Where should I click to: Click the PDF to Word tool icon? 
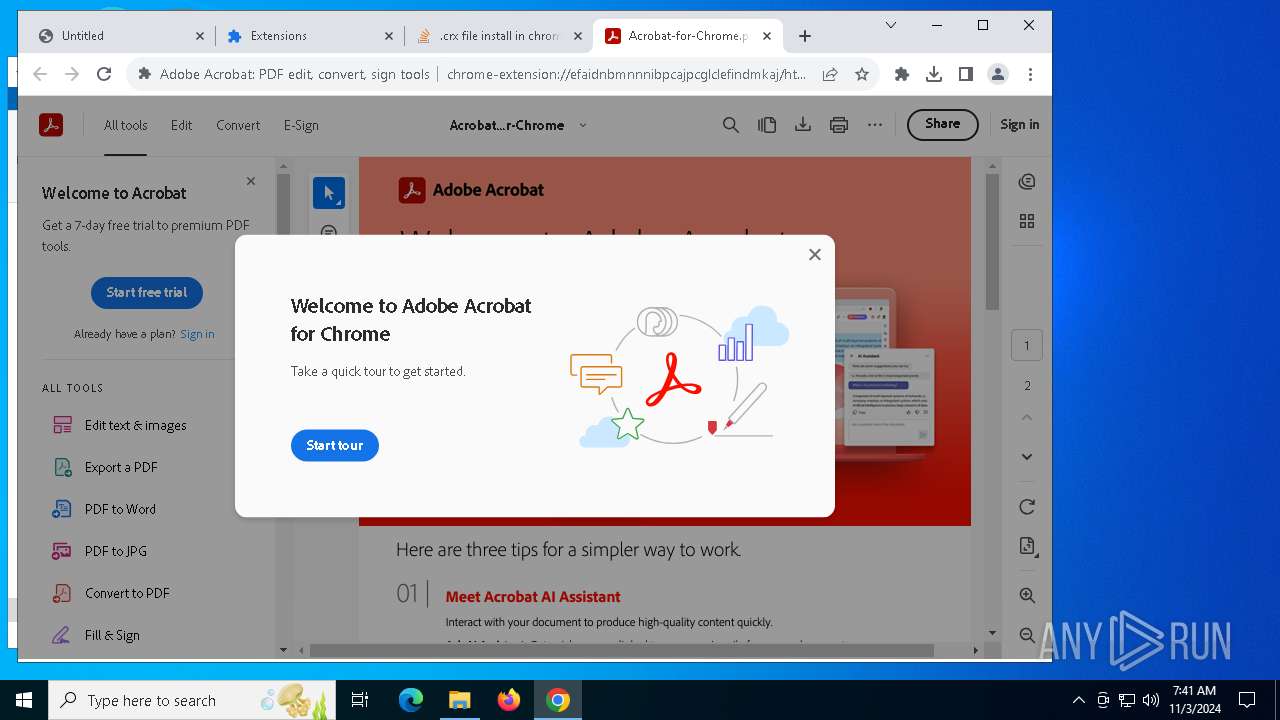tap(63, 509)
